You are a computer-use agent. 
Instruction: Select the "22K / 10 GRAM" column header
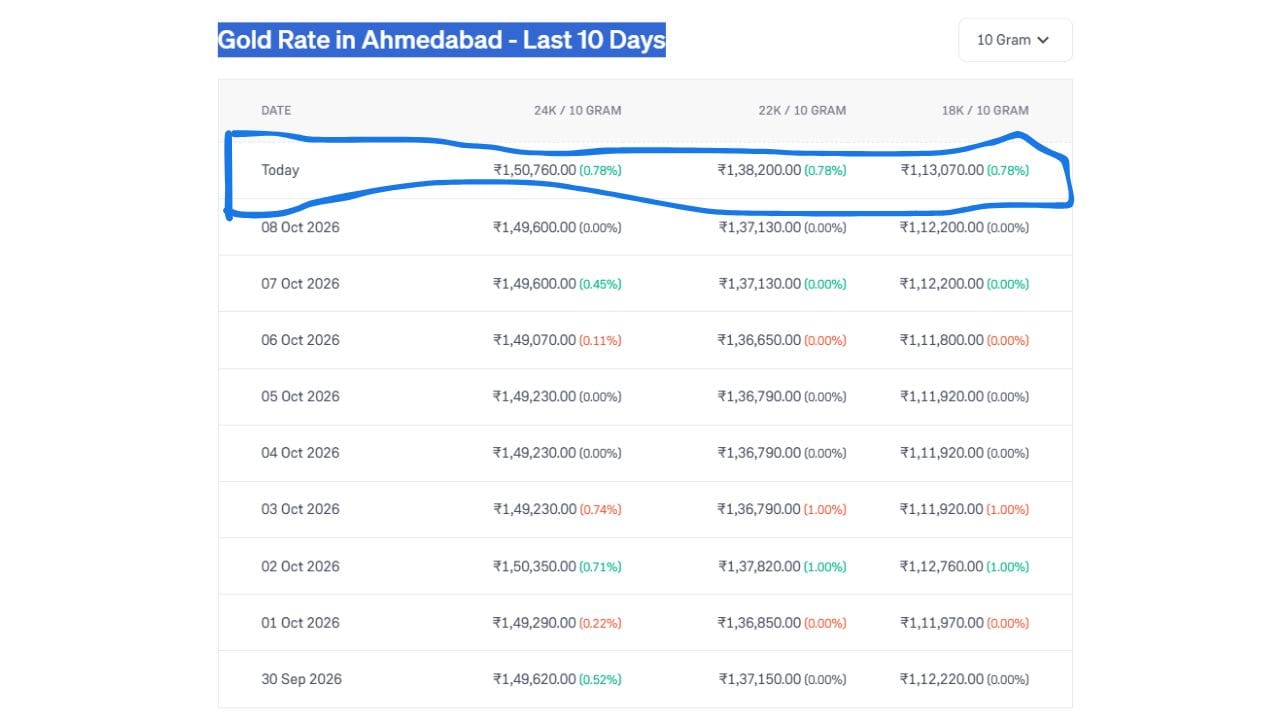[x=802, y=110]
